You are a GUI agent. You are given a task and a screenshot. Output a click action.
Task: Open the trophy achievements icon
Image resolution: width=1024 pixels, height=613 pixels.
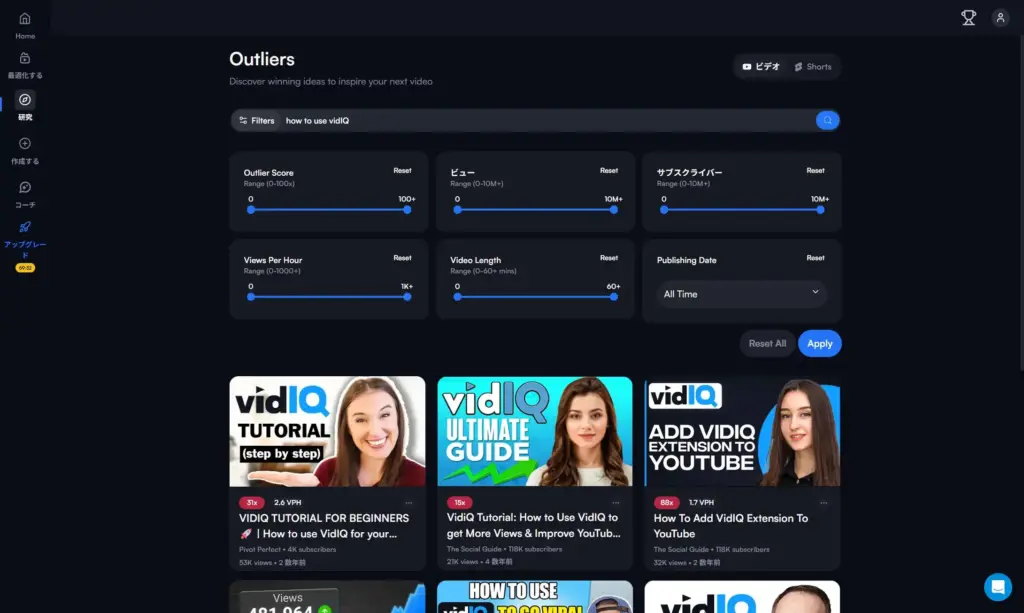point(968,18)
